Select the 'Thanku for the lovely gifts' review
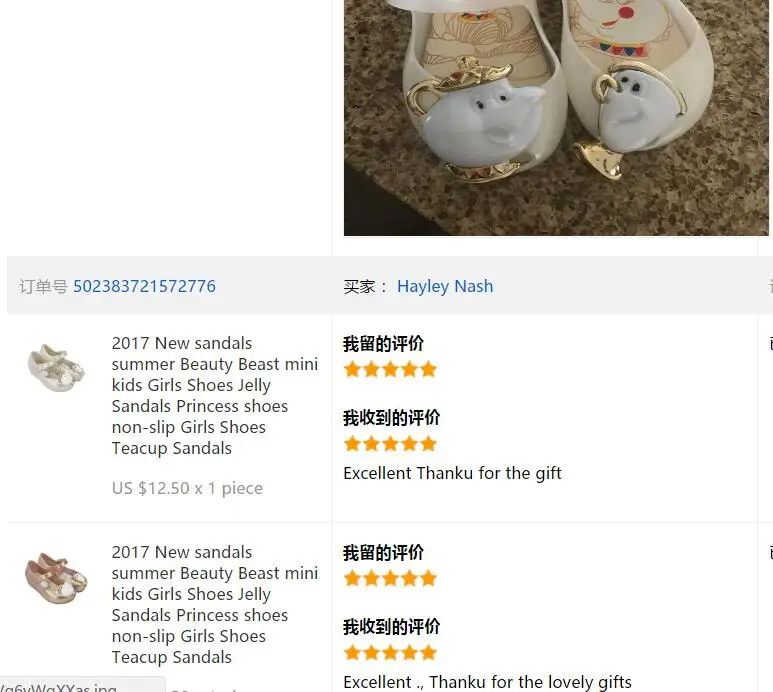 (x=530, y=682)
